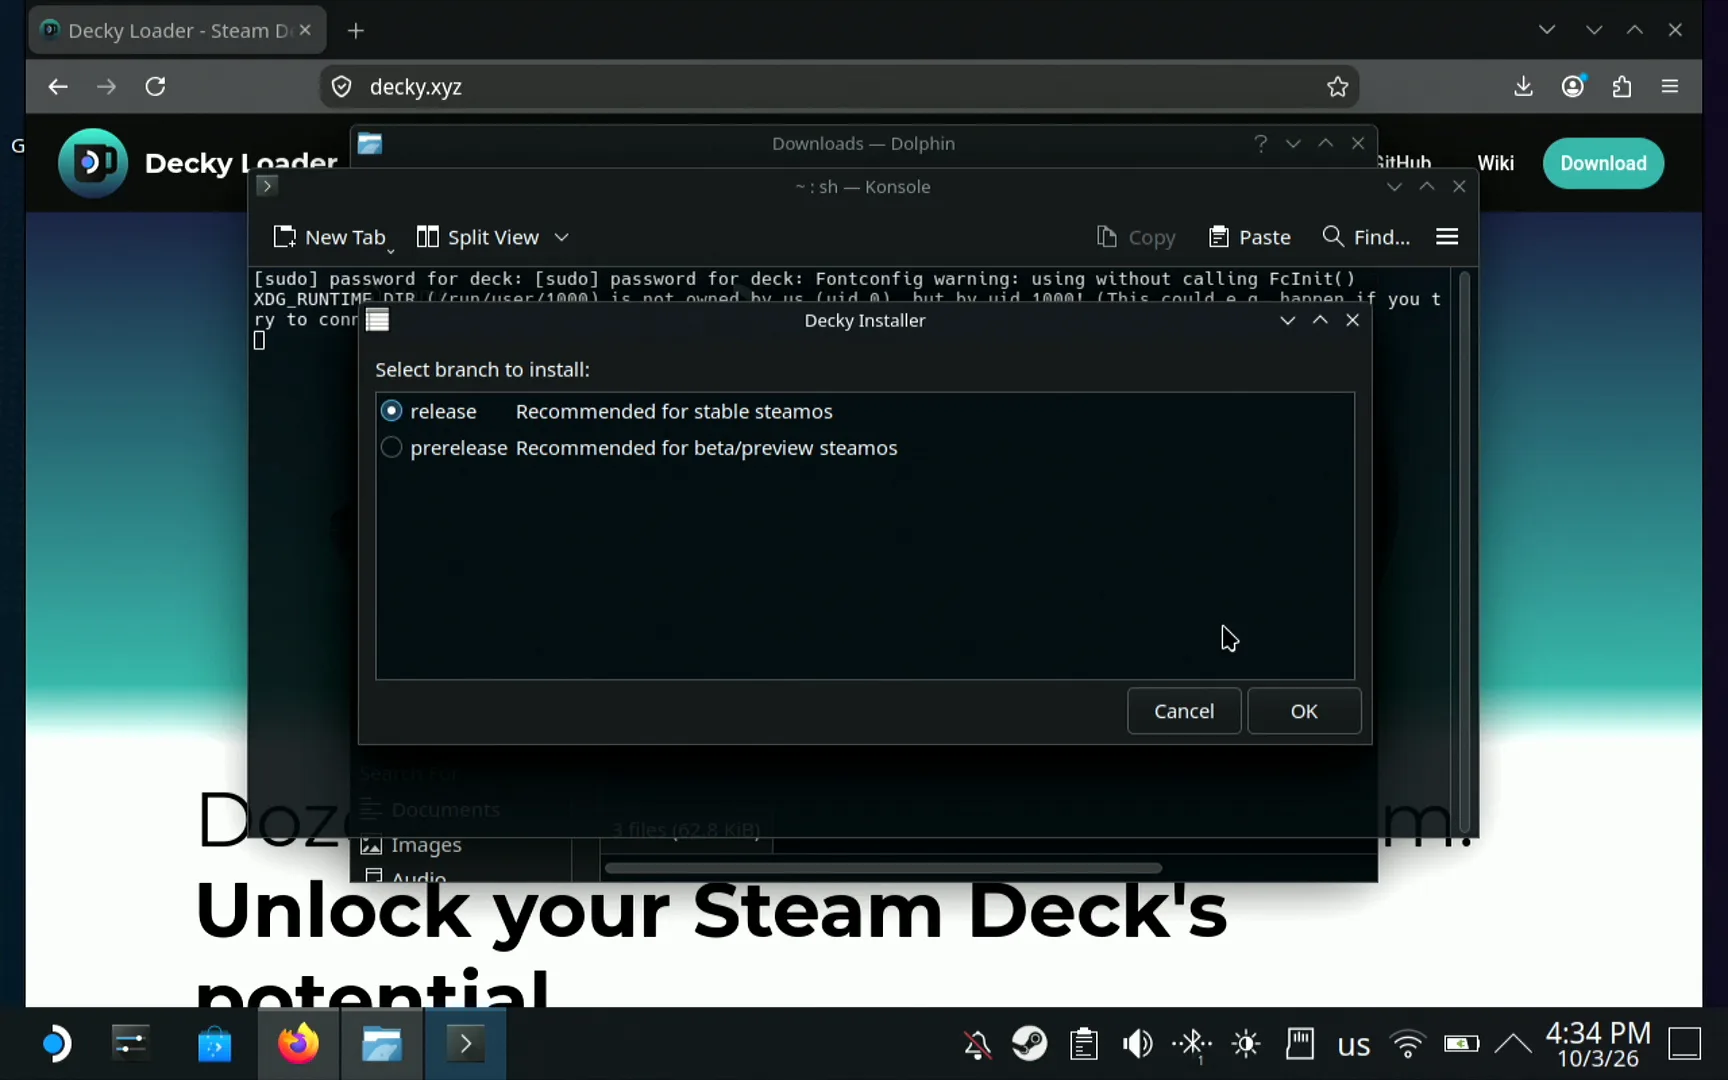1728x1080 pixels.
Task: Open Firefox downloads panel
Action: point(1523,86)
